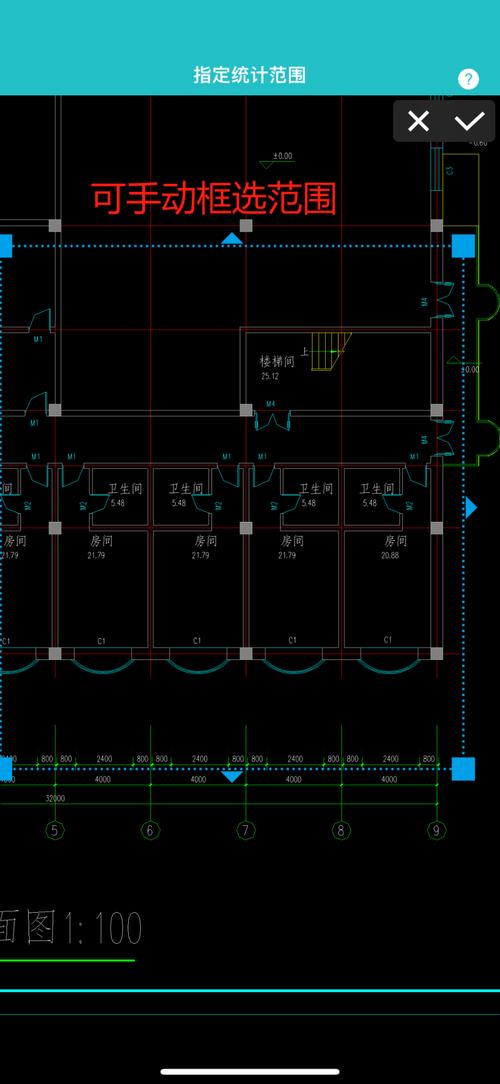Open the help question mark icon

click(x=468, y=79)
